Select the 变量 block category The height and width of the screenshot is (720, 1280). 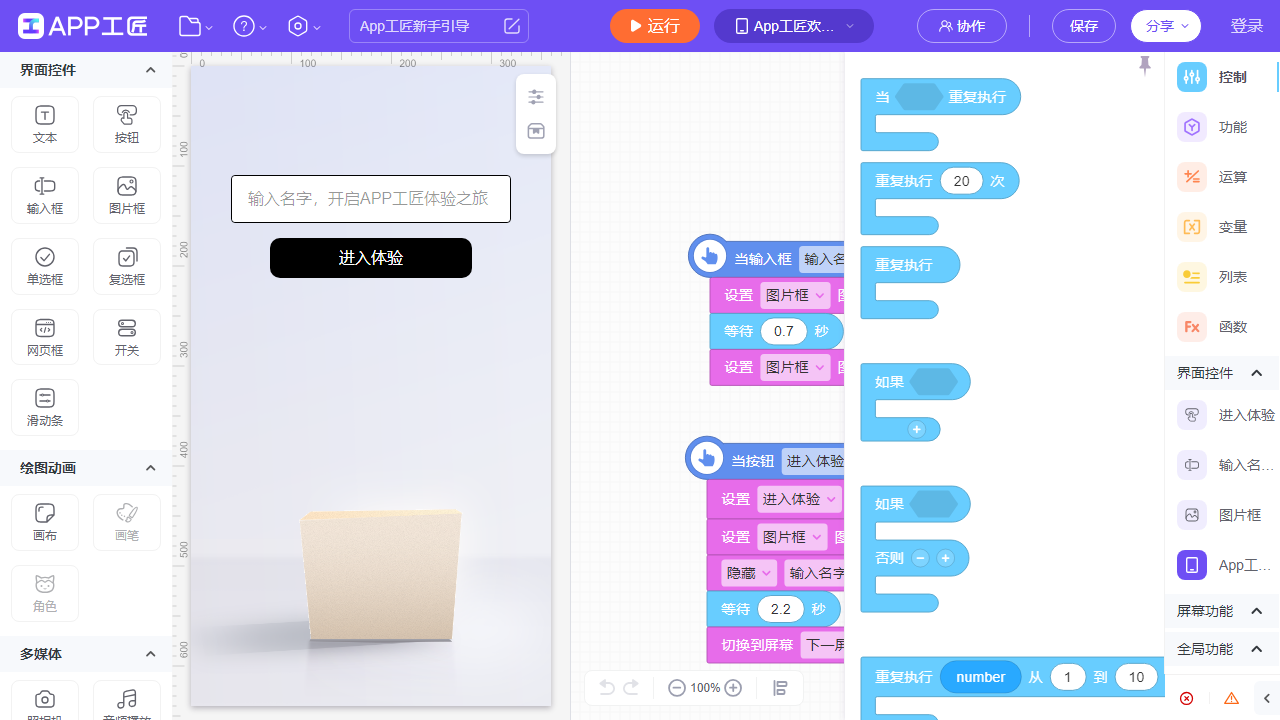click(x=1222, y=227)
